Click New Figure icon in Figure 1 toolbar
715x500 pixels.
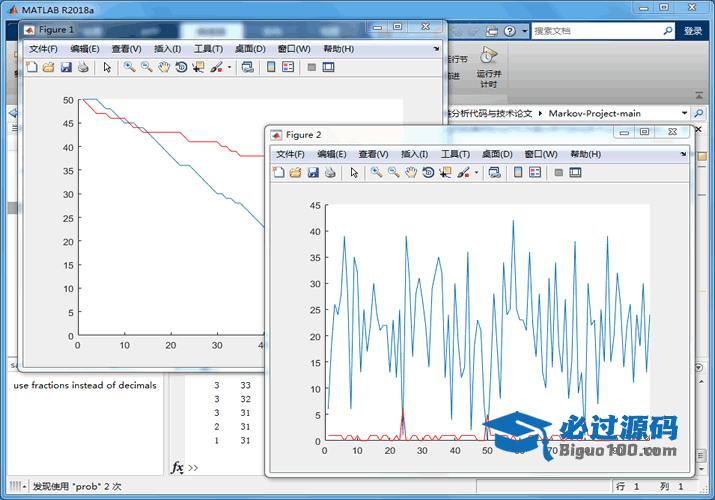click(x=31, y=67)
